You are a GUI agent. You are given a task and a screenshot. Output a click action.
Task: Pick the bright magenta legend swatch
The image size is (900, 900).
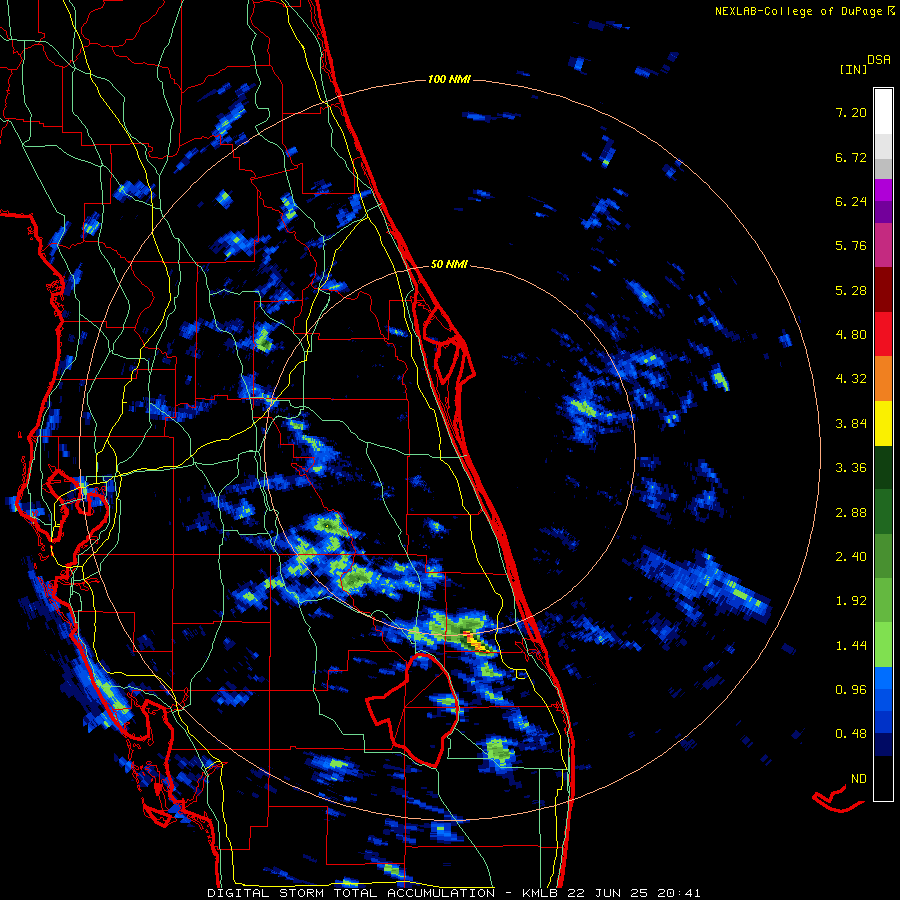pyautogui.click(x=883, y=190)
